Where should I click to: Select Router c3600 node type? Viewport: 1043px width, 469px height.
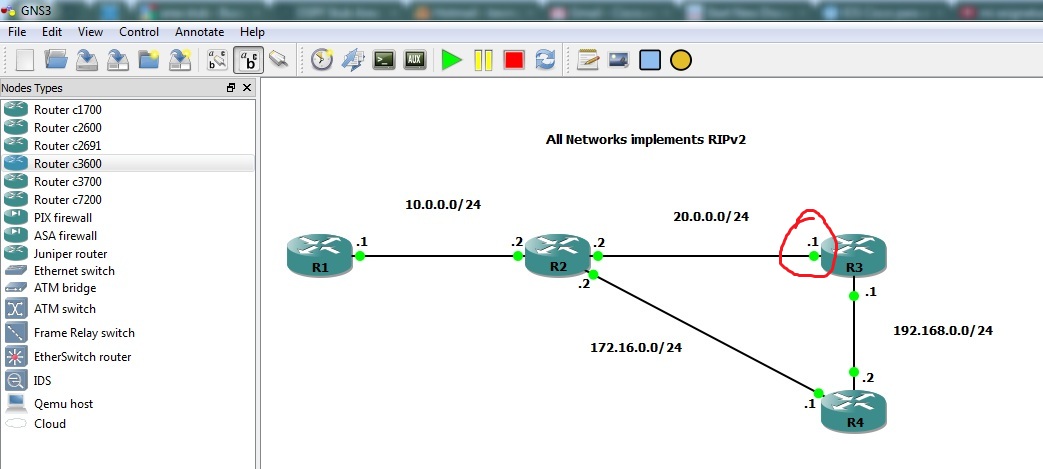click(x=128, y=164)
